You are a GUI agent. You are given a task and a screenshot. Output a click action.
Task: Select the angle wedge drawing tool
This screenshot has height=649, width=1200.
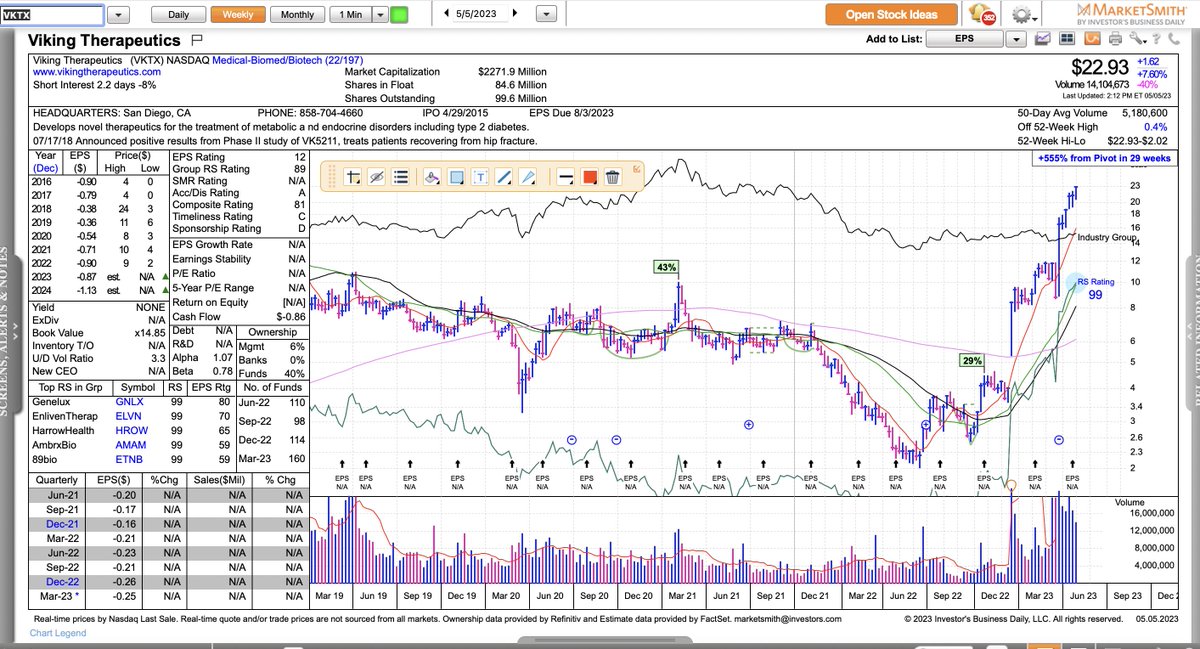(x=529, y=177)
